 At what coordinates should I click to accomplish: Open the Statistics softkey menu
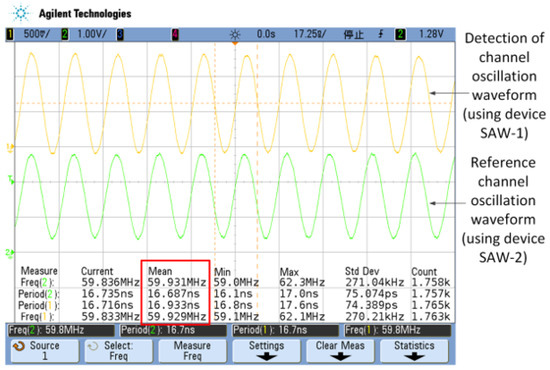pos(414,351)
